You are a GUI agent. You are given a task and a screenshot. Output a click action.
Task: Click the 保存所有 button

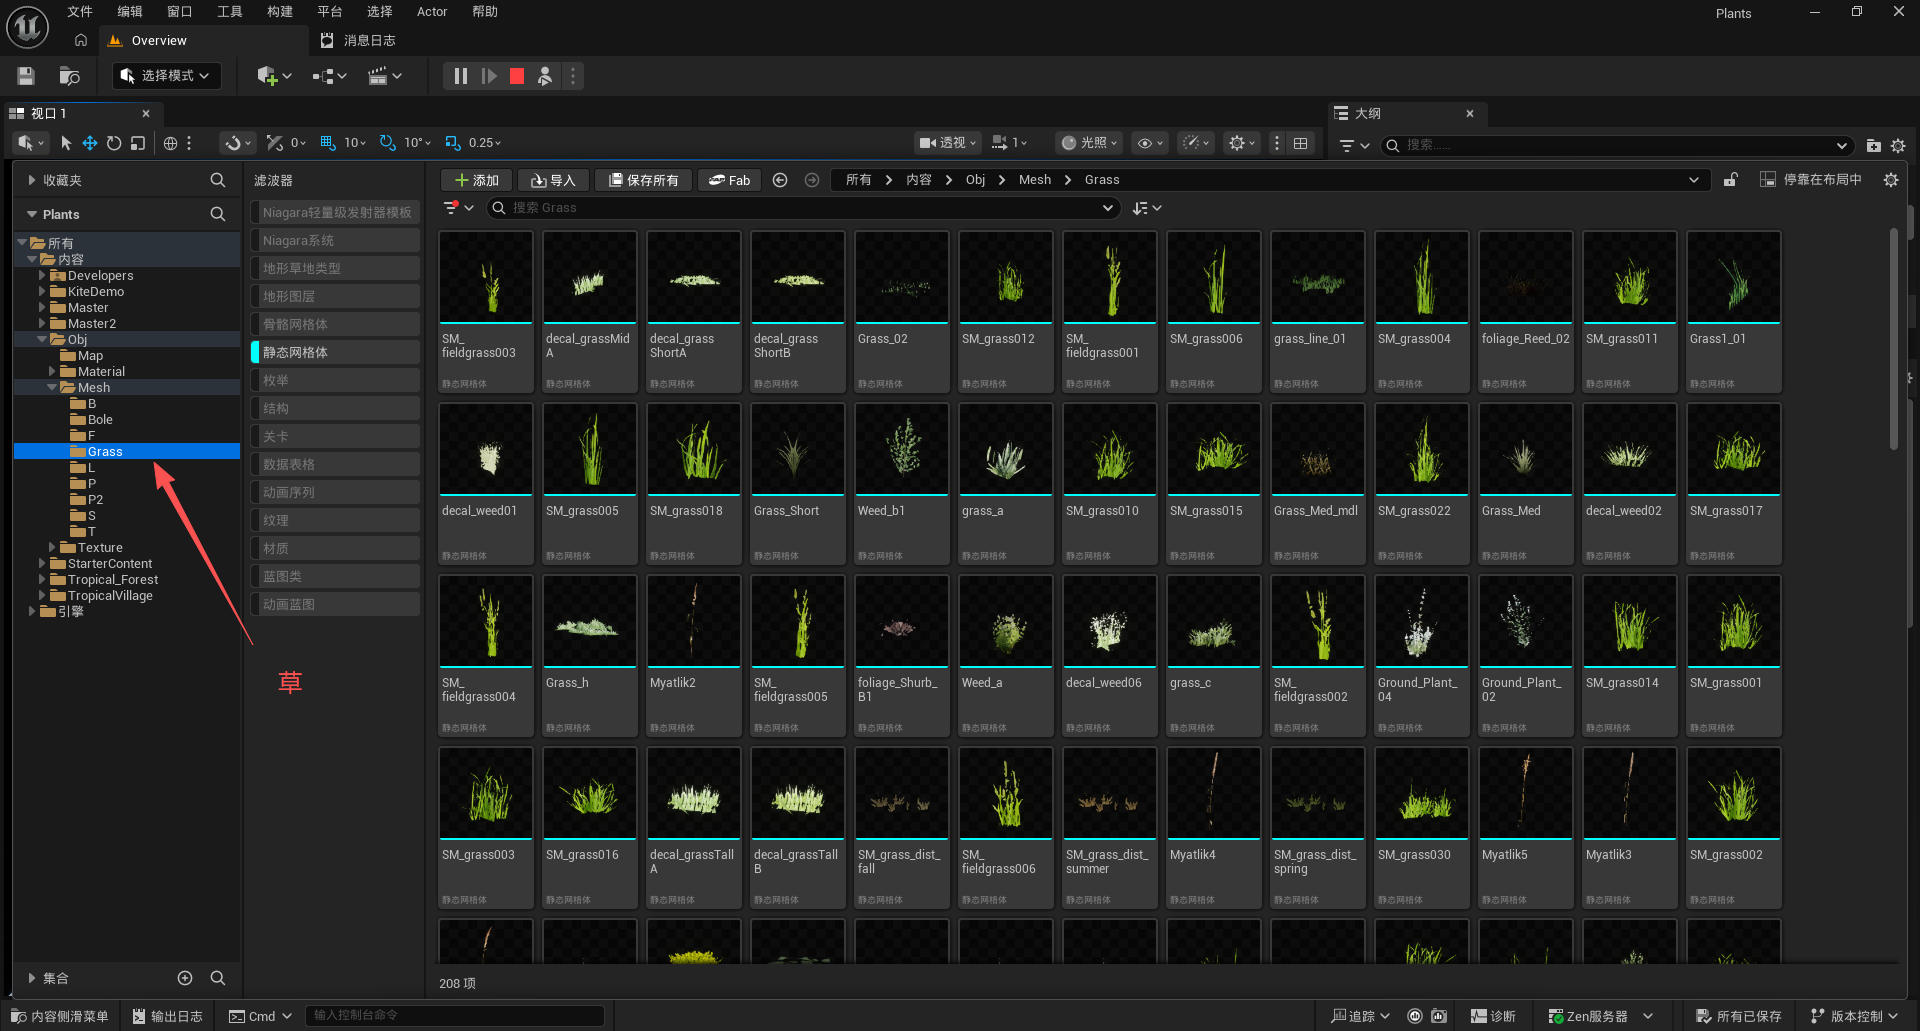pyautogui.click(x=643, y=180)
